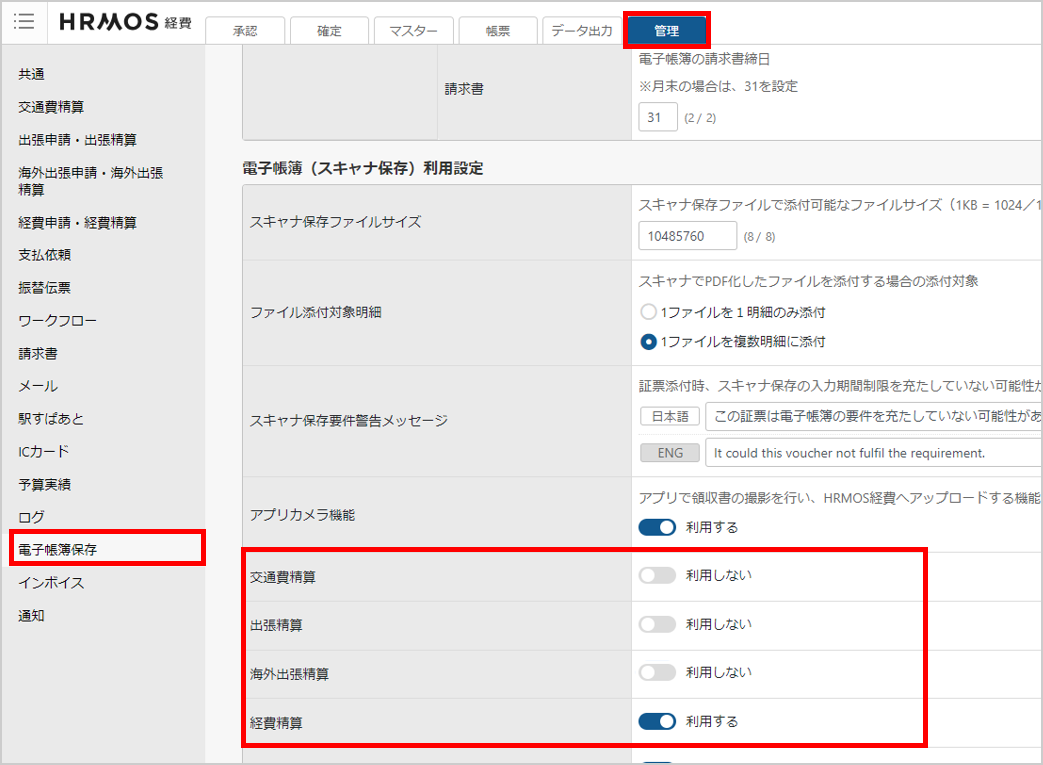Open インボイス in the sidebar
The height and width of the screenshot is (765, 1043).
tap(51, 583)
